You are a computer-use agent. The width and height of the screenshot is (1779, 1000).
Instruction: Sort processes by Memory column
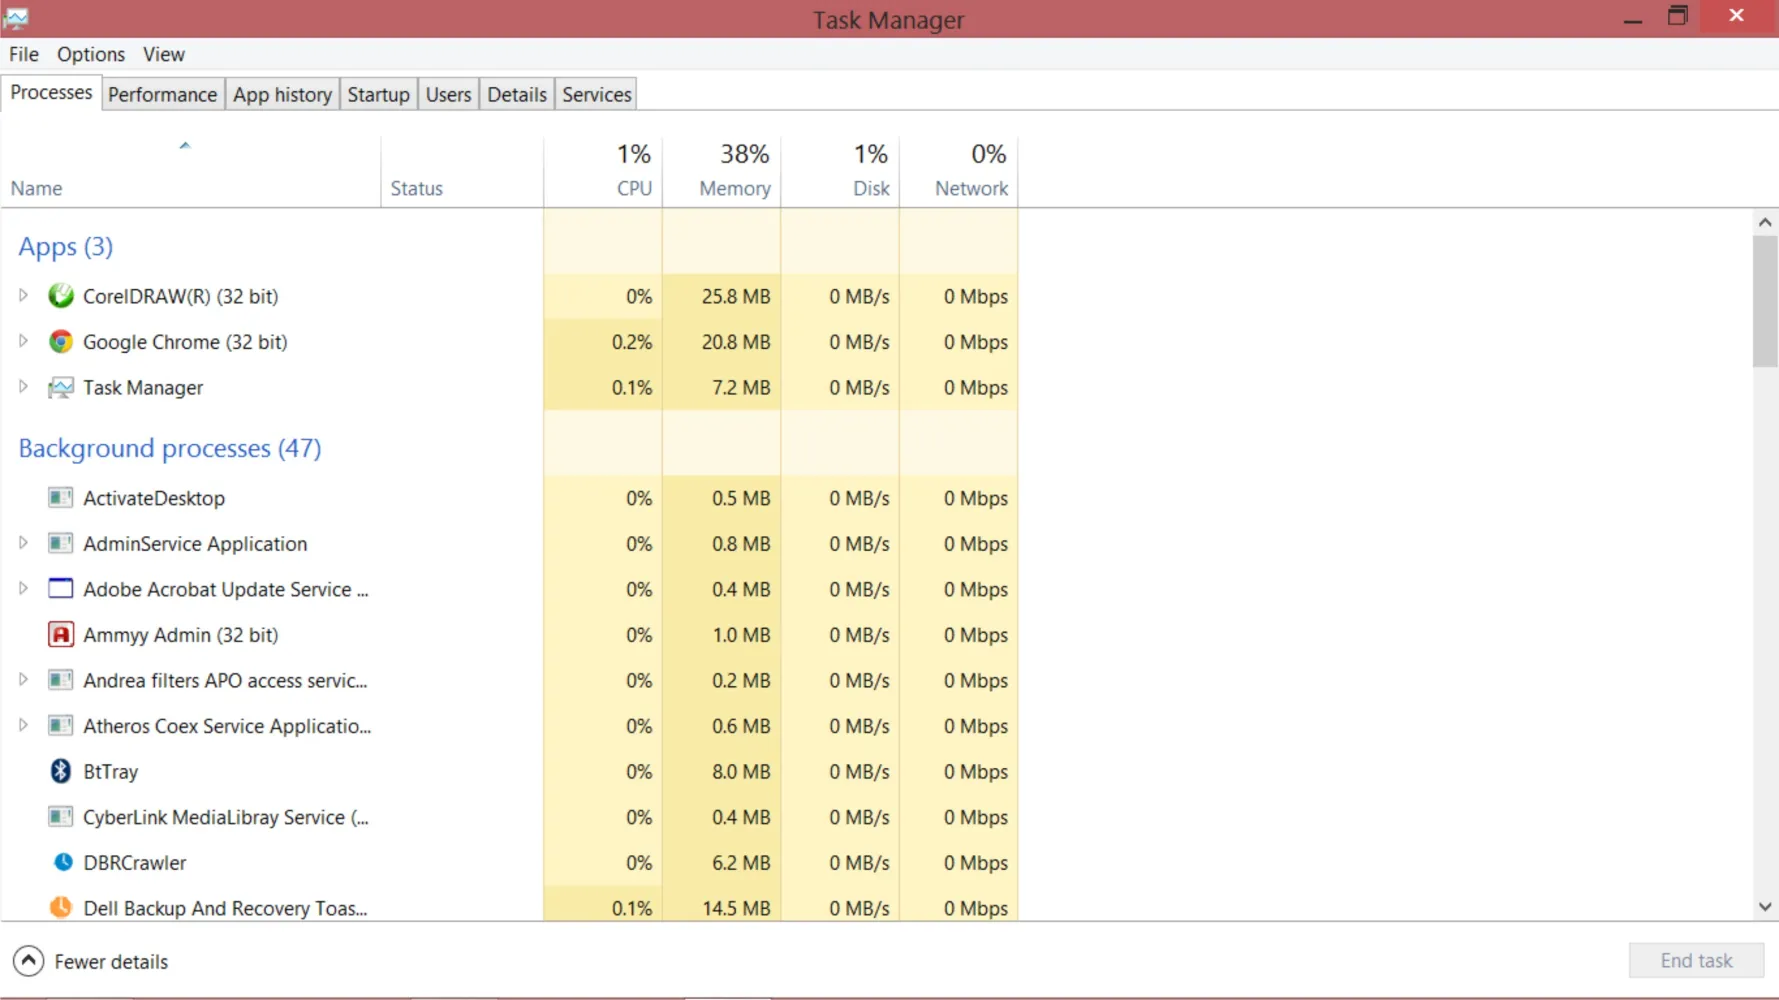pyautogui.click(x=721, y=172)
